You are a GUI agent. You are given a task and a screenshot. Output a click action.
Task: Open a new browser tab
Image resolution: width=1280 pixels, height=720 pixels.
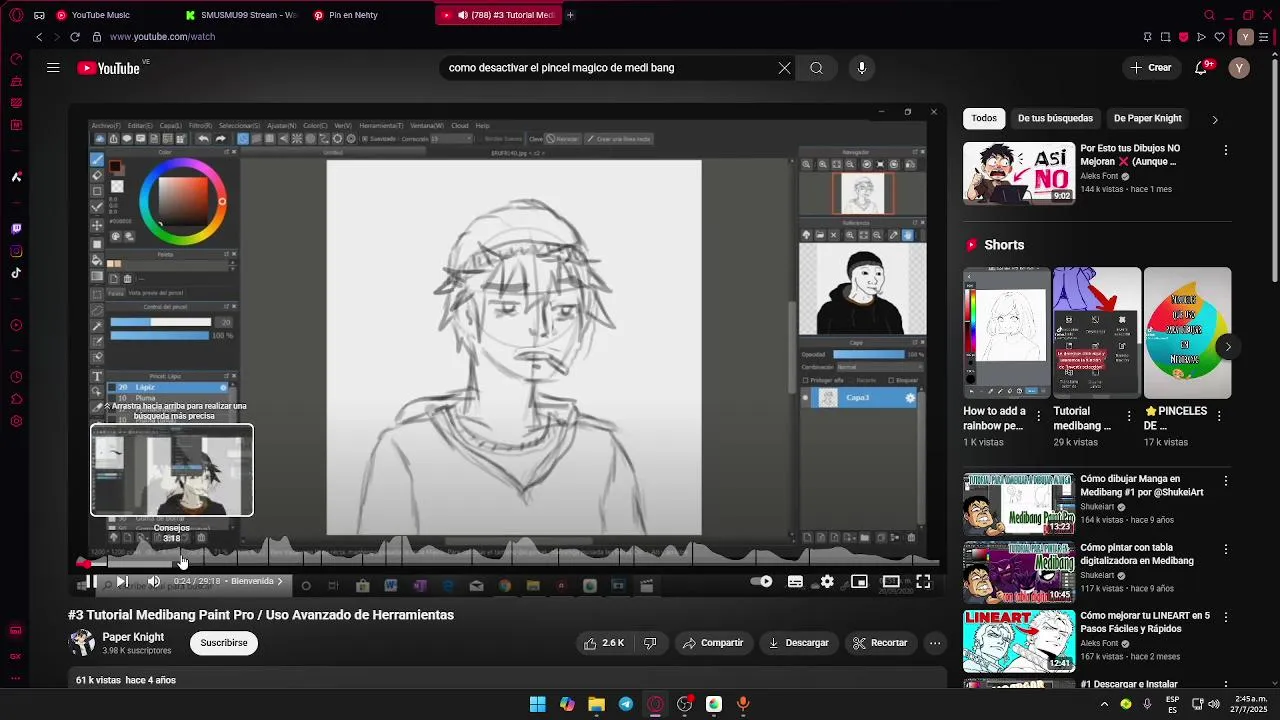570,15
